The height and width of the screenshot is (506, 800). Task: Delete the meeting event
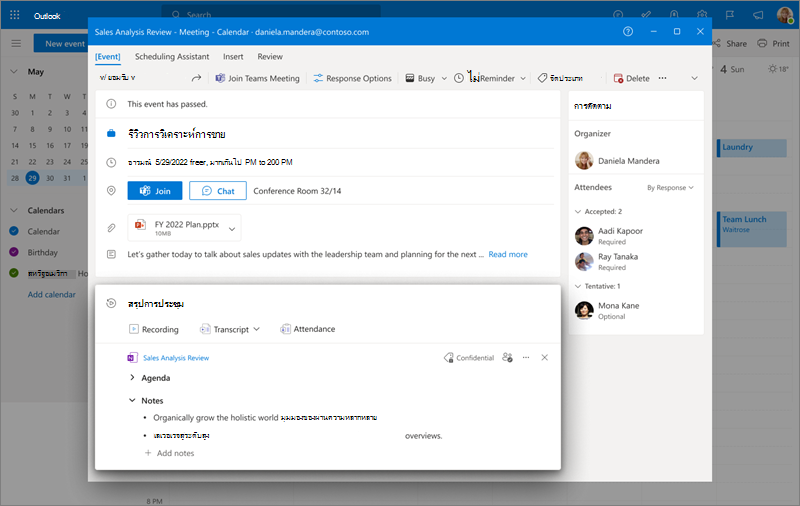point(632,78)
